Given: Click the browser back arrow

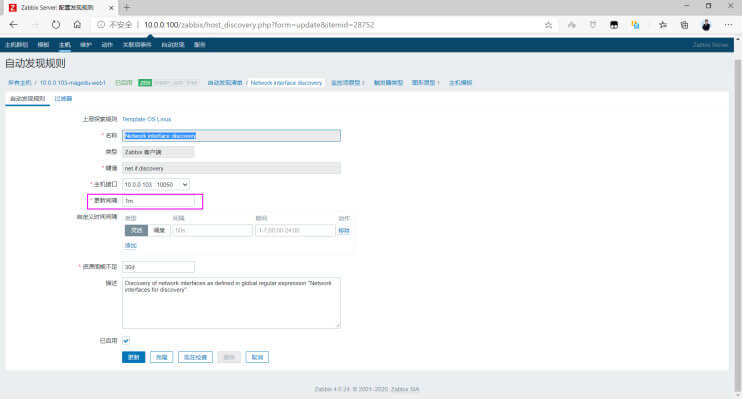Looking at the screenshot, I should [13, 25].
